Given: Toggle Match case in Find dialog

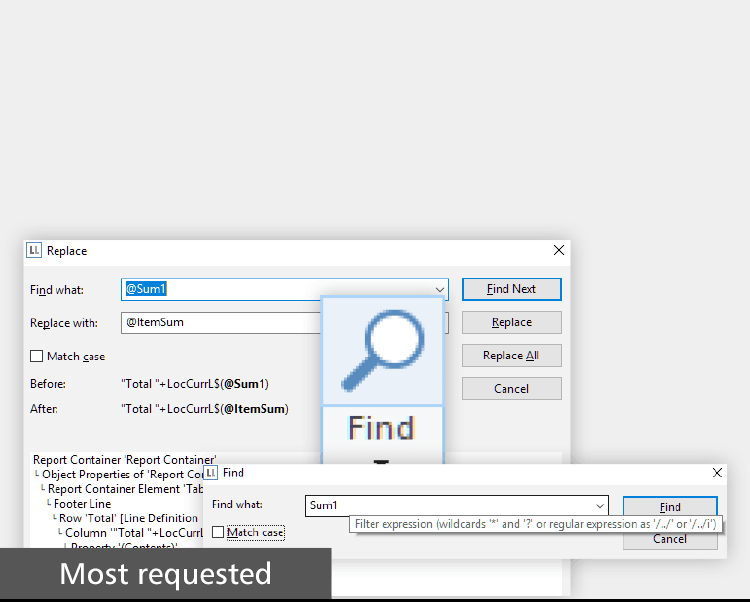Looking at the screenshot, I should click(218, 532).
